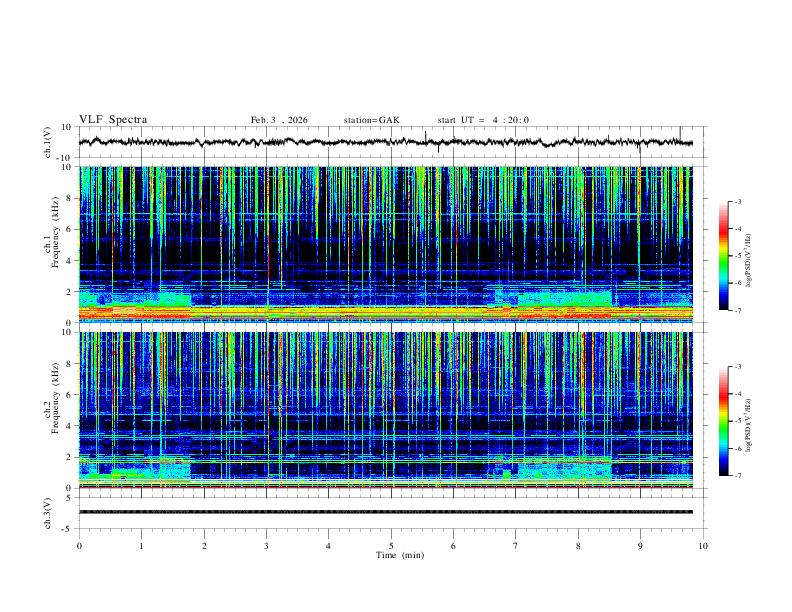Click inside the ch.1 spectrogram panel
This screenshot has width=792, height=612.
click(386, 244)
